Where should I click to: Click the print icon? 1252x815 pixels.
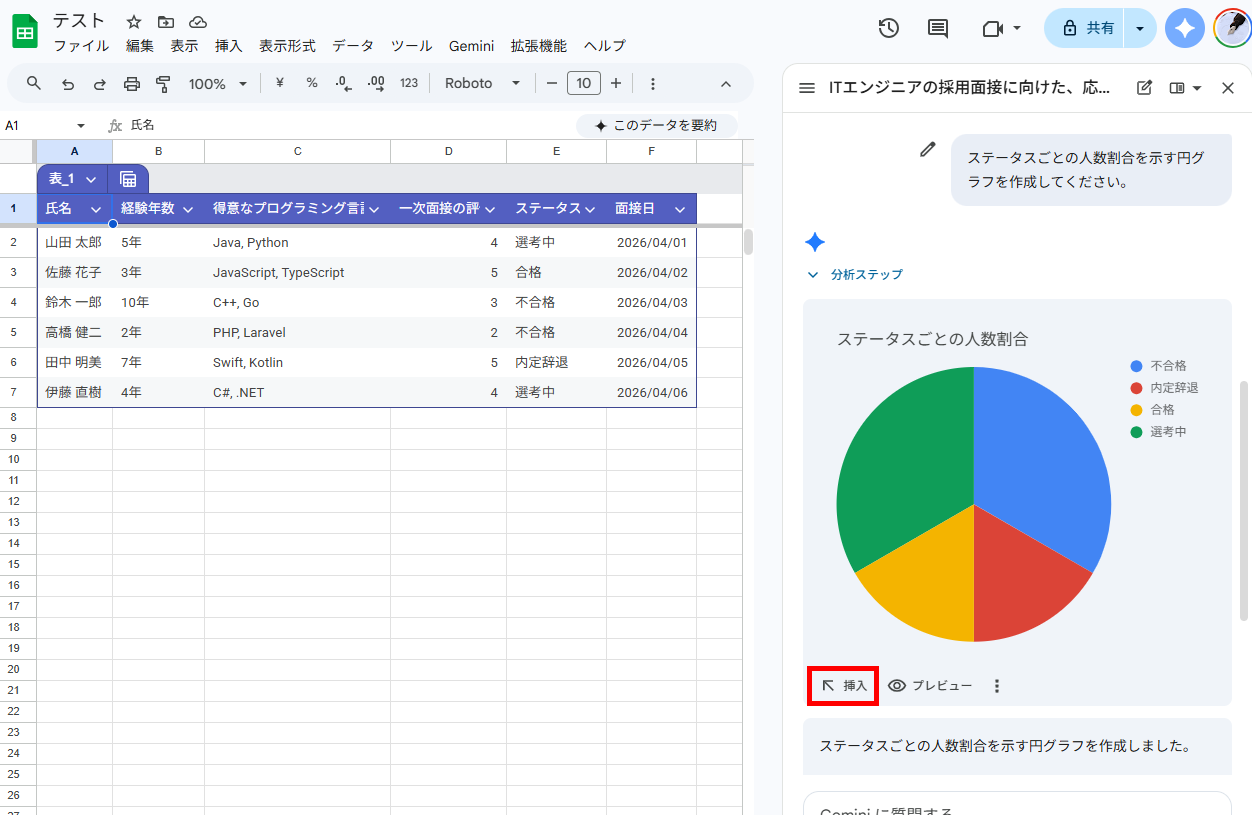[x=132, y=83]
